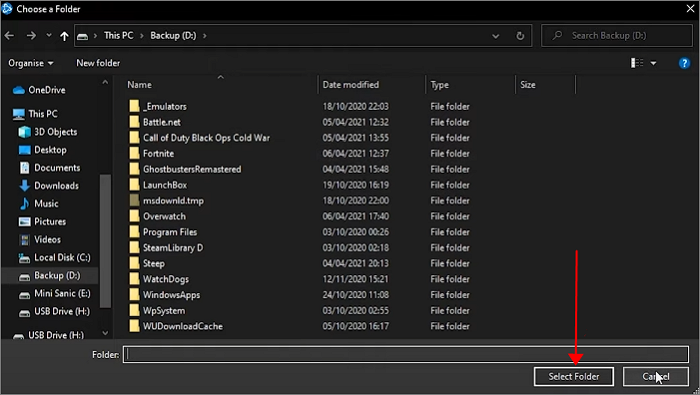Click the Search Backup (D:) box
Image resolution: width=700 pixels, height=395 pixels.
tap(617, 36)
